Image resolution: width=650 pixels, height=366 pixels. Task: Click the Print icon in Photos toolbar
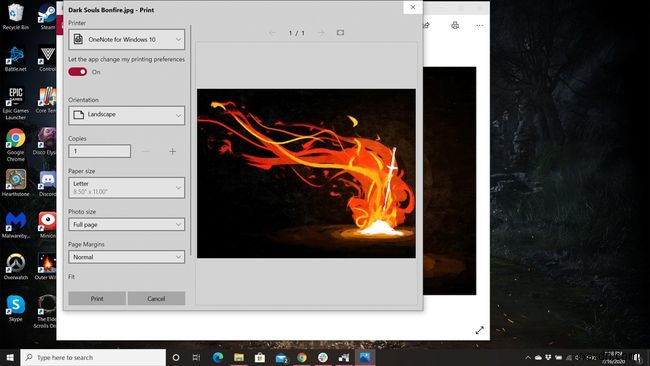455,25
